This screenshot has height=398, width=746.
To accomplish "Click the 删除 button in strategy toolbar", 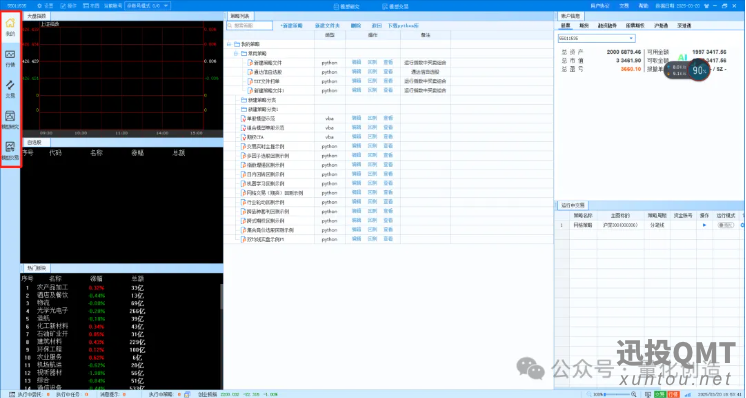I will [356, 26].
